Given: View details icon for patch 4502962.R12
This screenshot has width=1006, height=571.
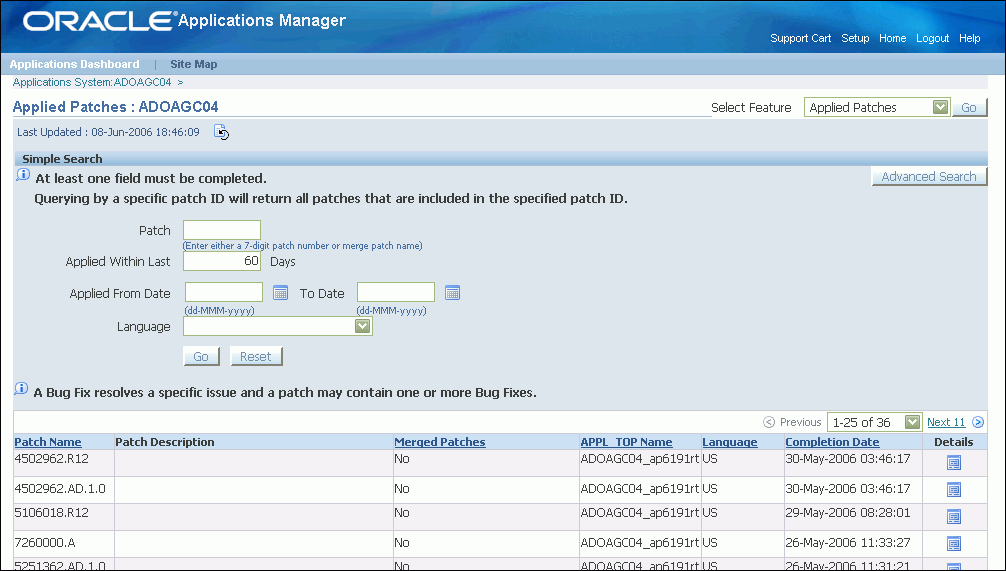Looking at the screenshot, I should point(954,463).
